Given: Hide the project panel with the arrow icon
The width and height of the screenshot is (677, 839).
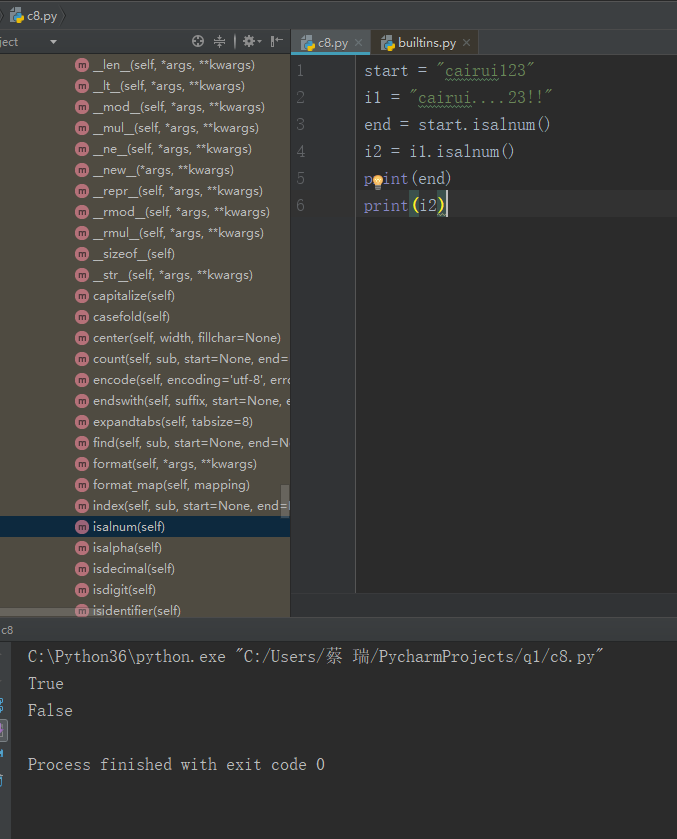Looking at the screenshot, I should [276, 41].
